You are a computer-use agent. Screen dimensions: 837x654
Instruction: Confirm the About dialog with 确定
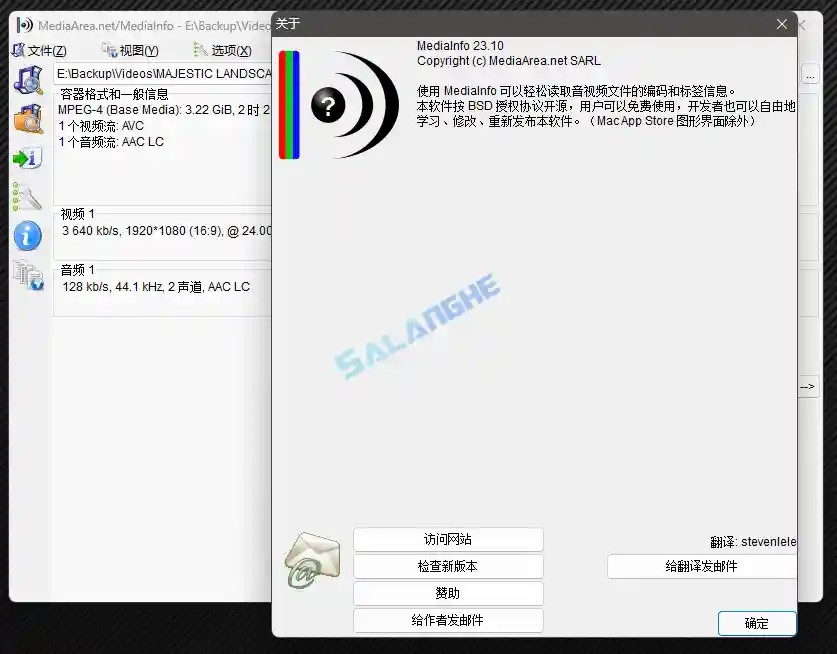coord(757,623)
